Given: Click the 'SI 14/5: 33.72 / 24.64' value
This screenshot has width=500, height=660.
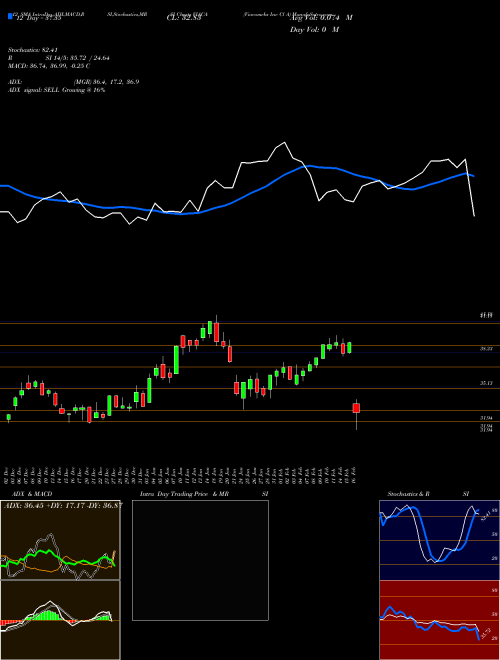Looking at the screenshot, I should click(78, 58).
